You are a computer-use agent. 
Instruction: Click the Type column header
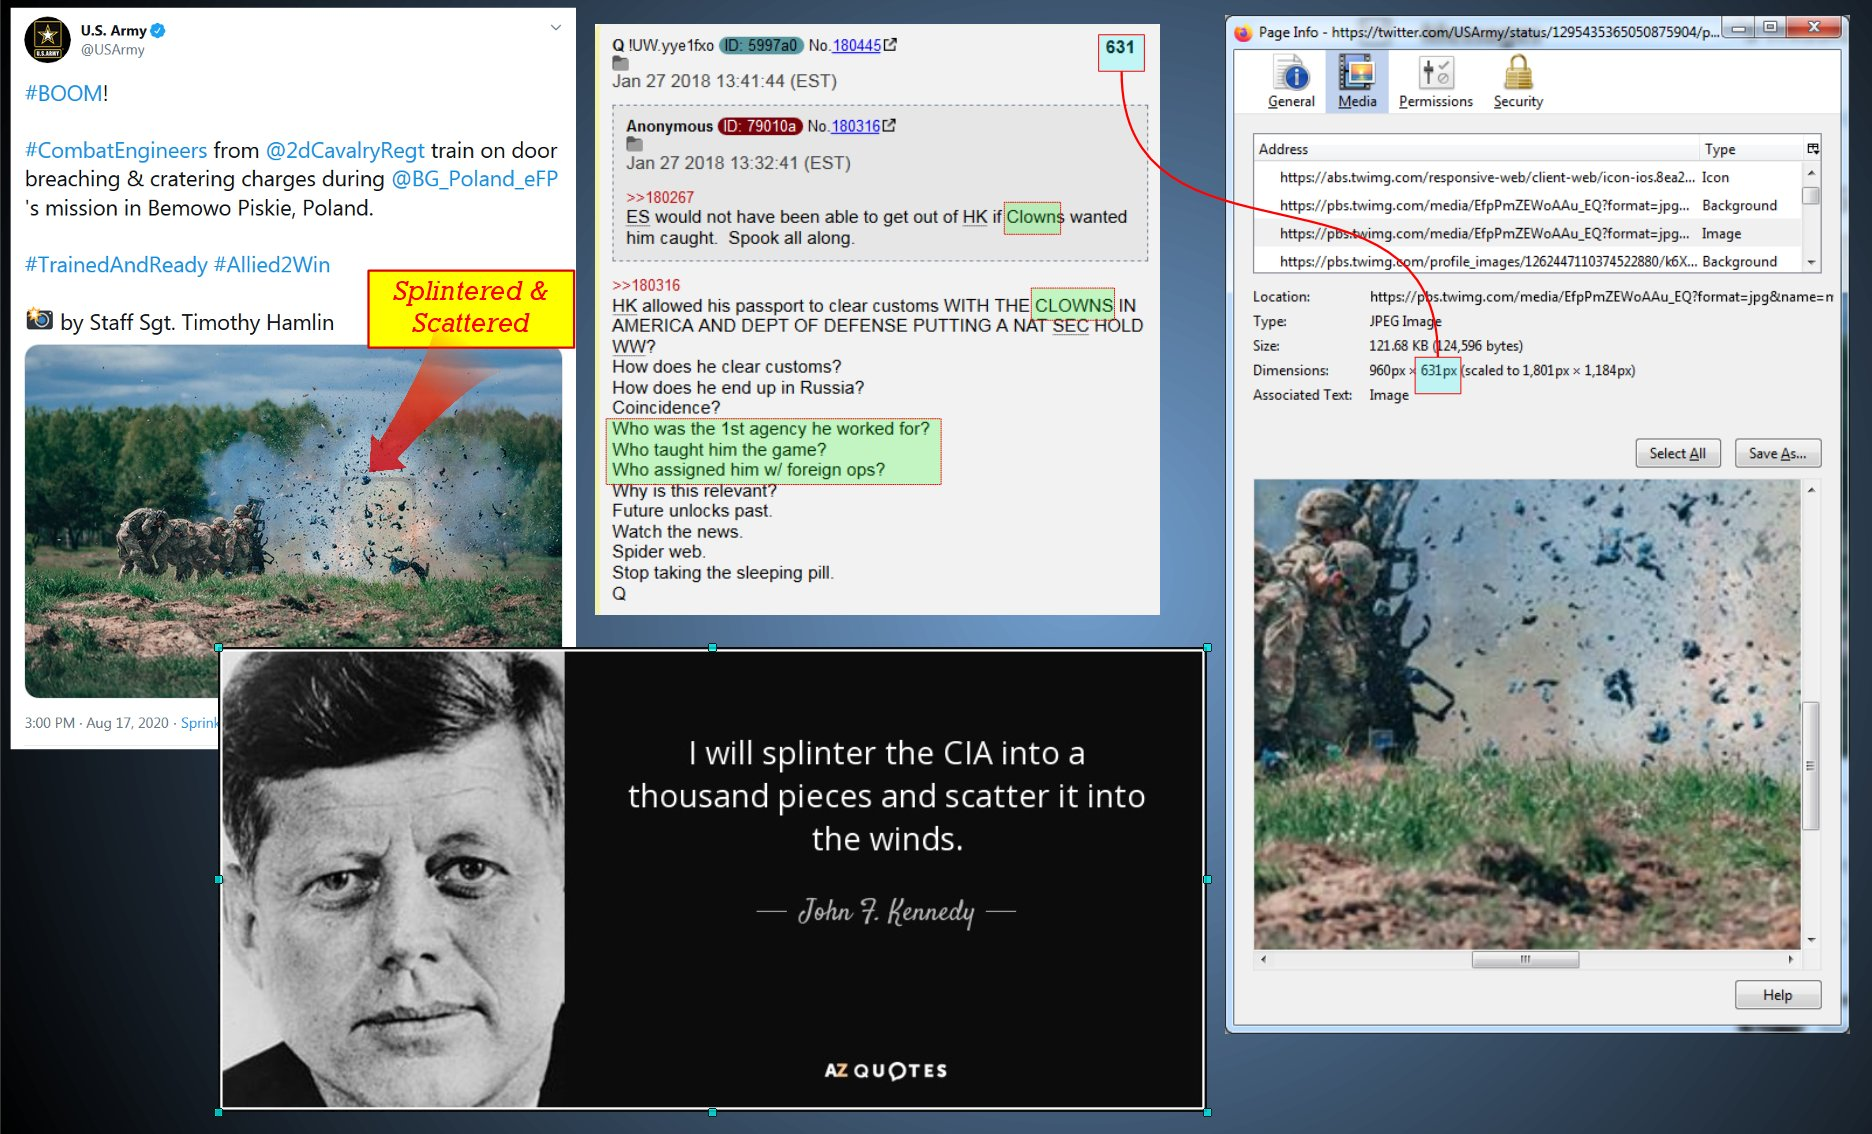(x=1750, y=149)
